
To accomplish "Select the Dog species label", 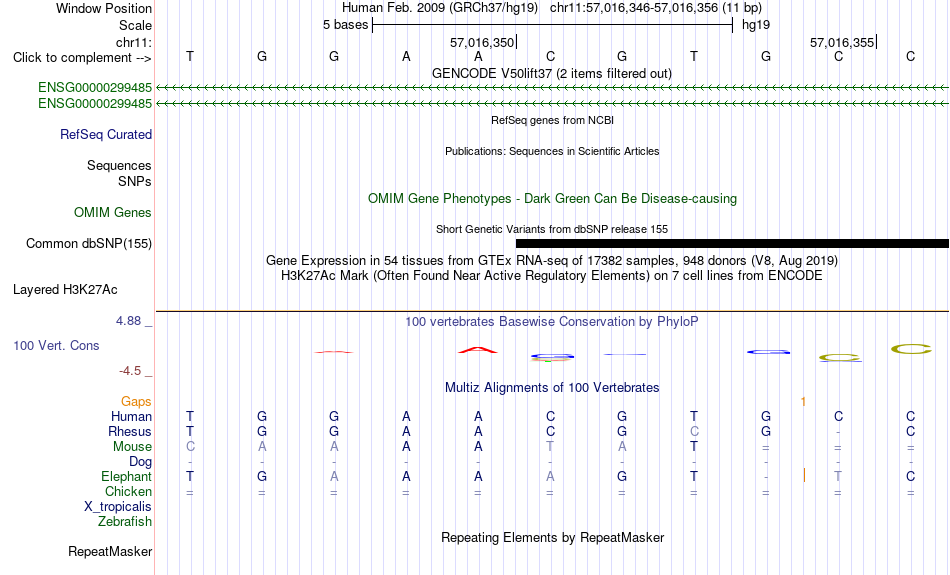I will (x=141, y=462).
